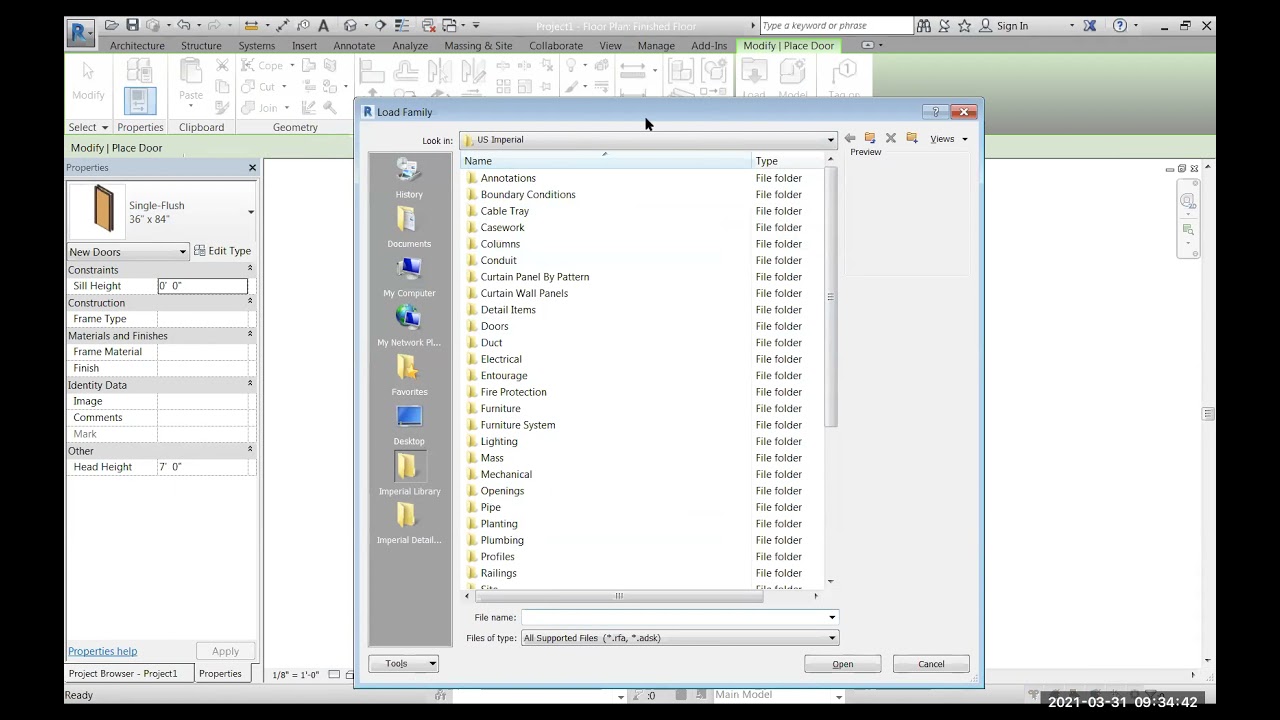Select the Annotations folder
1280x720 pixels.
508,178
